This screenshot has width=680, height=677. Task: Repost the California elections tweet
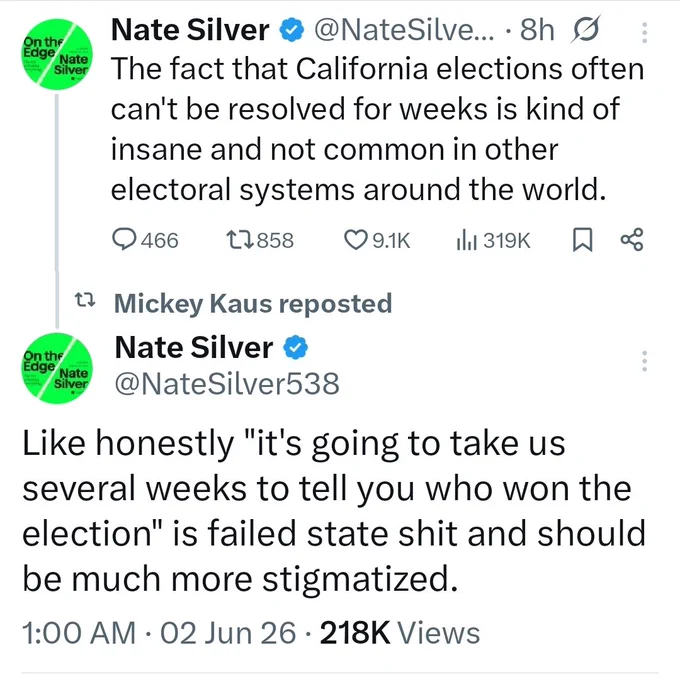(260, 240)
